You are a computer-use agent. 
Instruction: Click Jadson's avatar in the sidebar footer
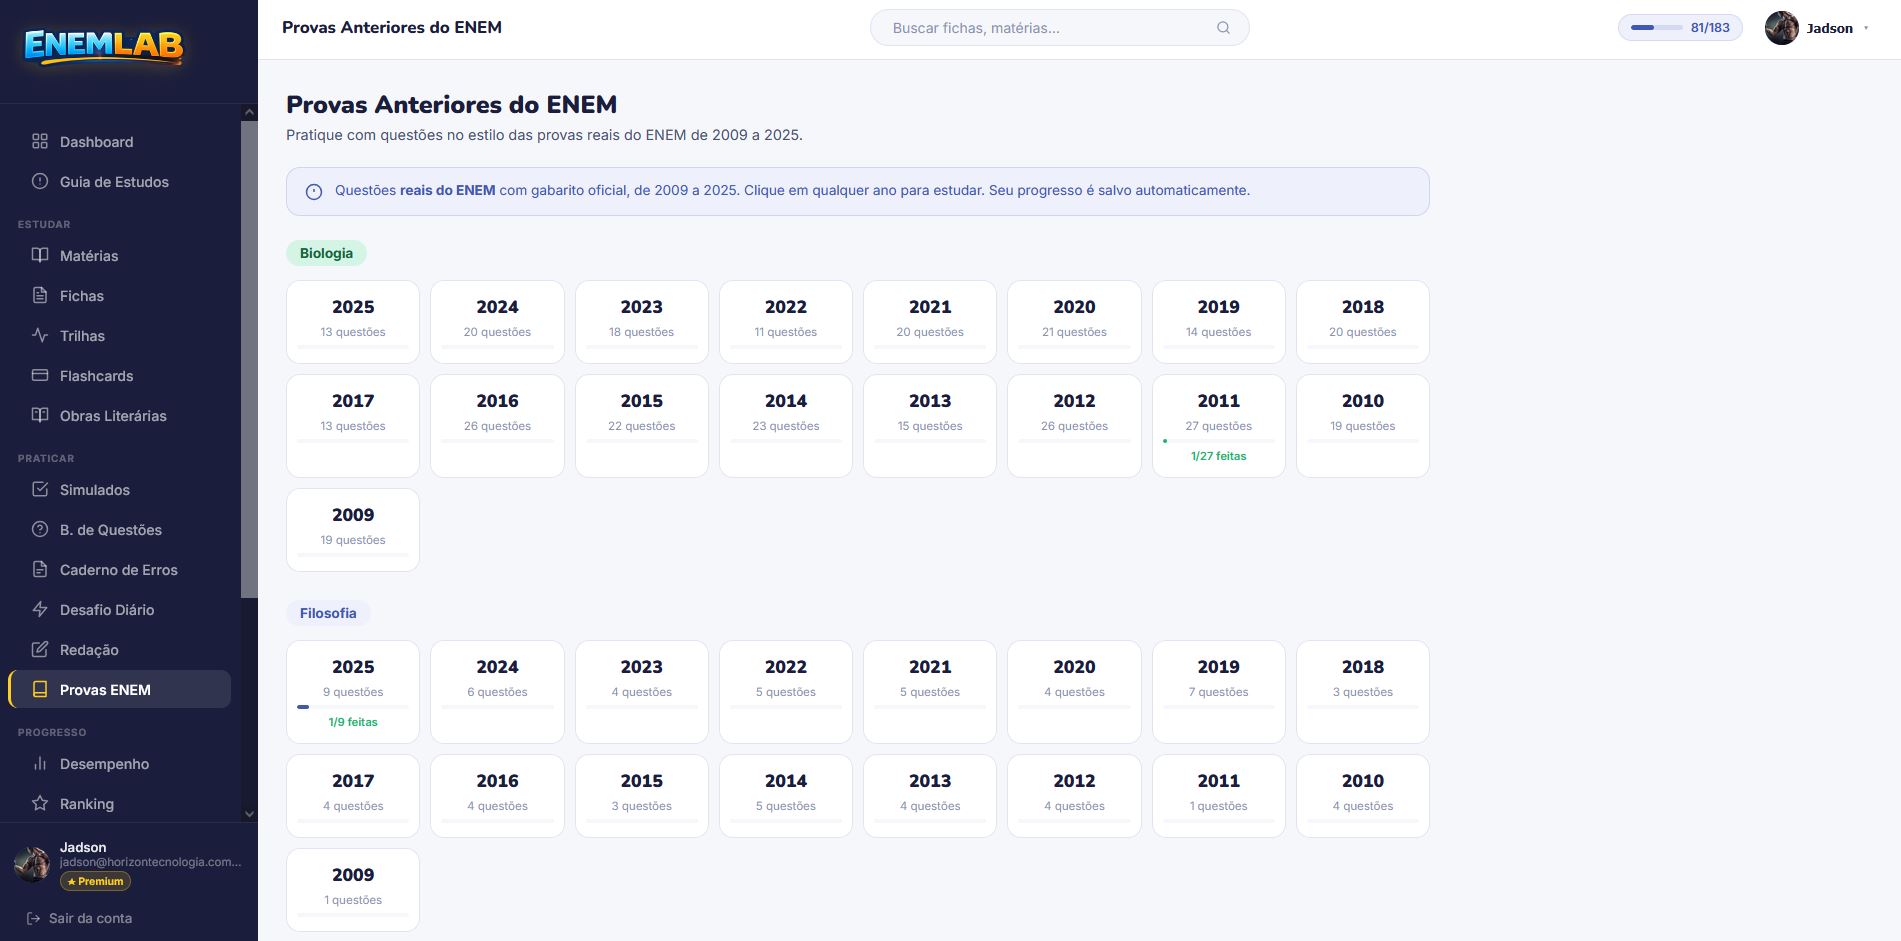pyautogui.click(x=32, y=863)
